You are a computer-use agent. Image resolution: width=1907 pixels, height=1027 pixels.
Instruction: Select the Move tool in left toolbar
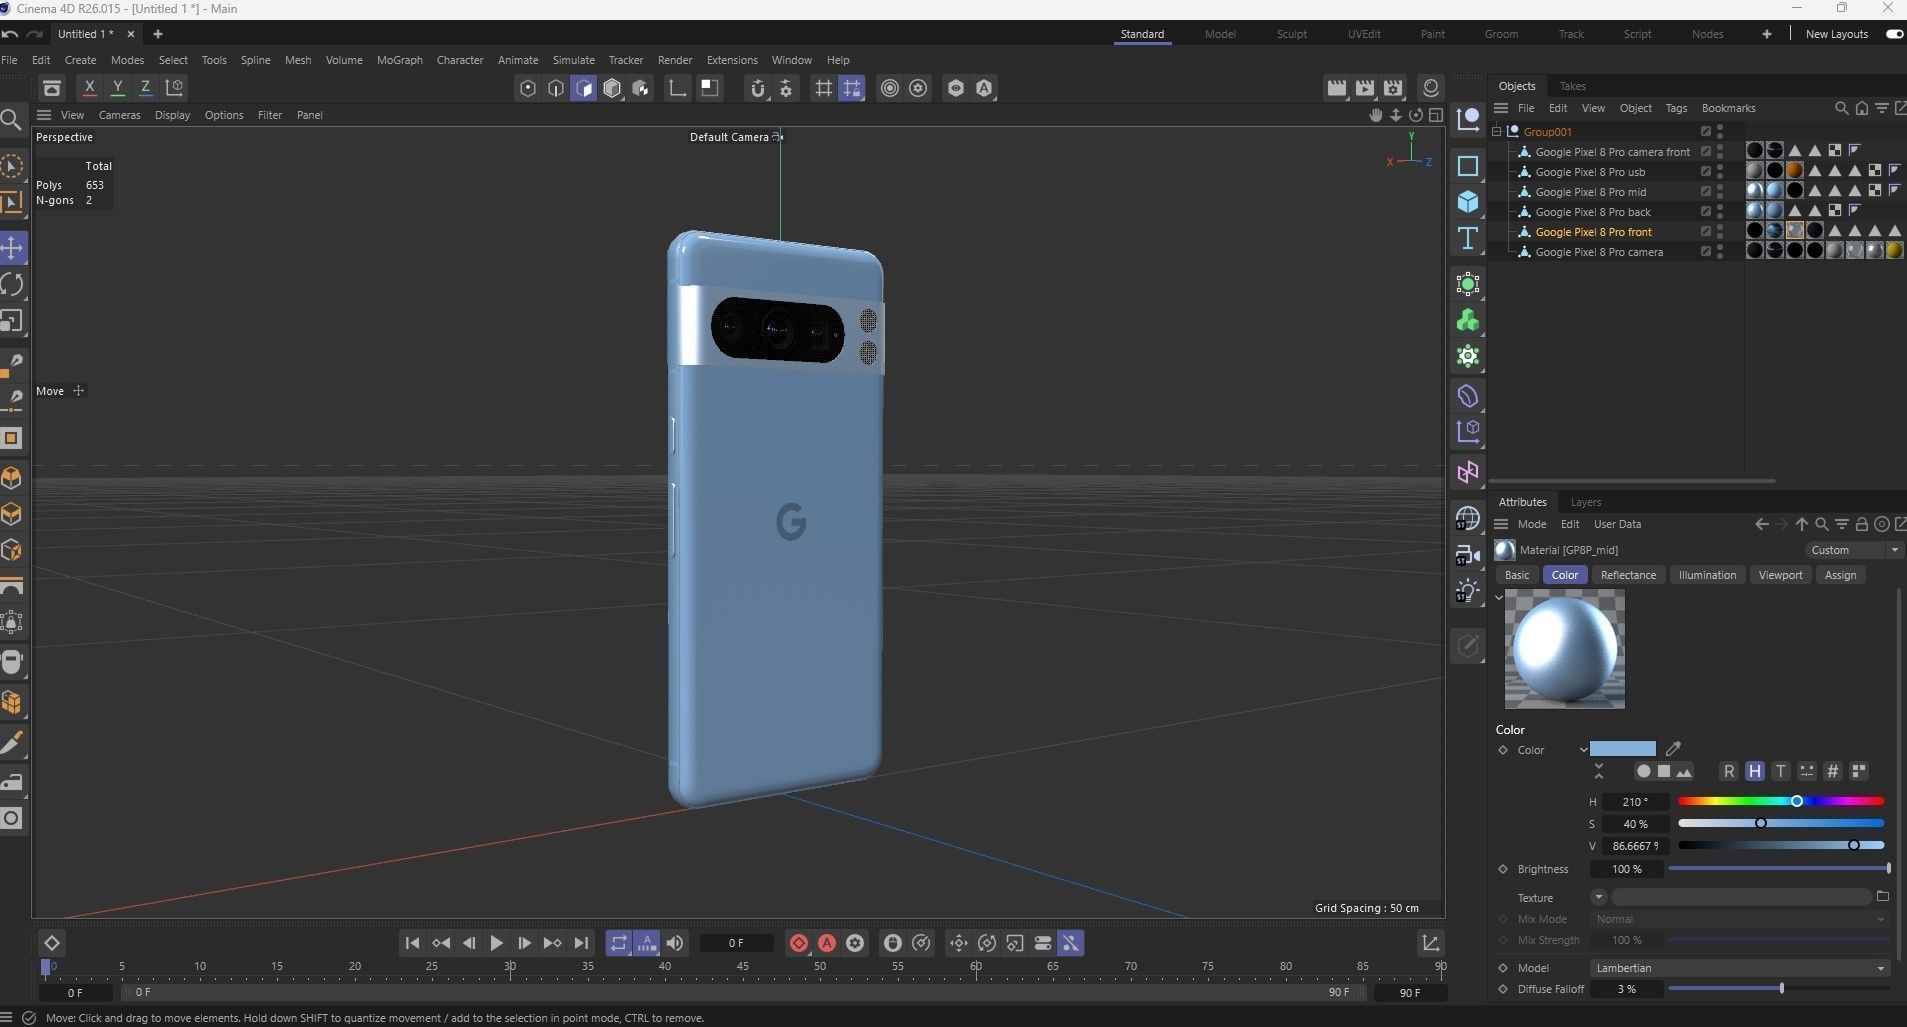(12, 247)
